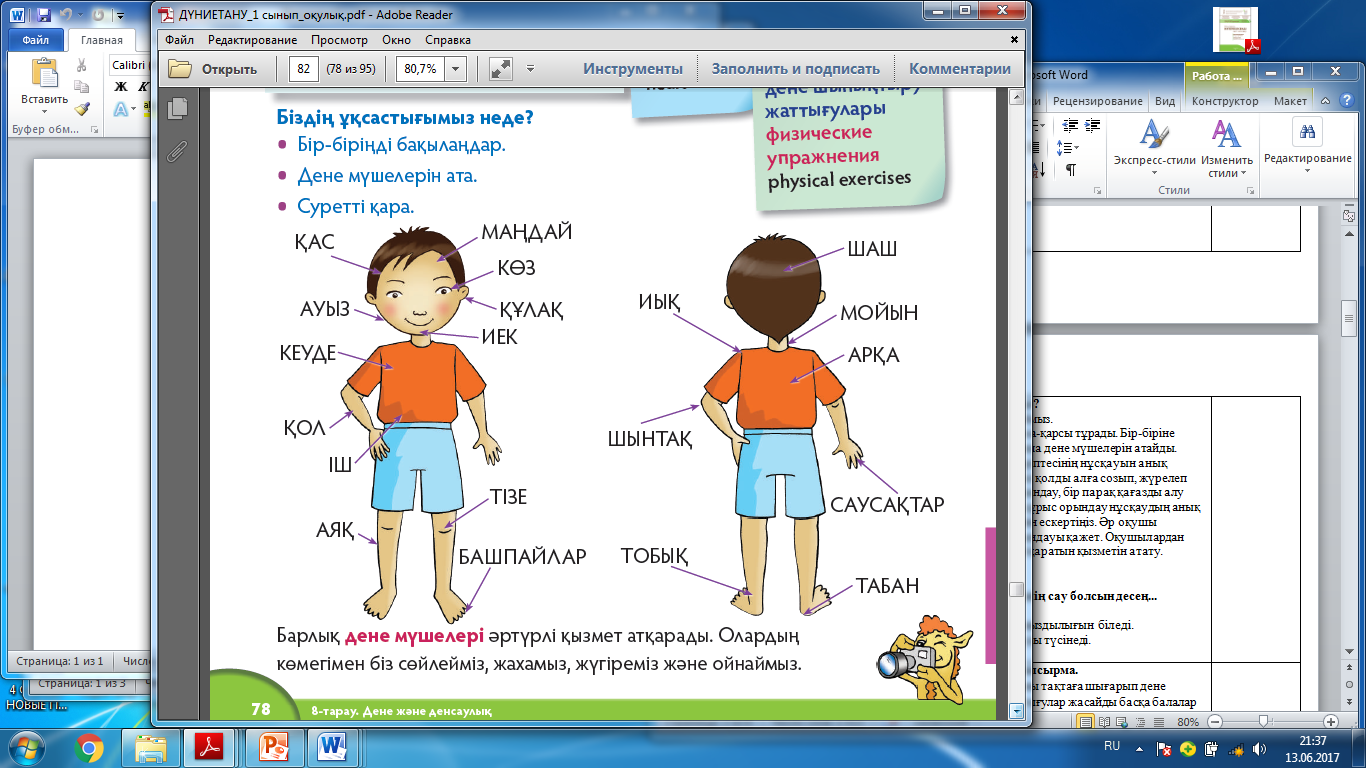1366x768 pixels.
Task: Expand the Adobe Reader toolbar options arrow
Action: pos(530,69)
